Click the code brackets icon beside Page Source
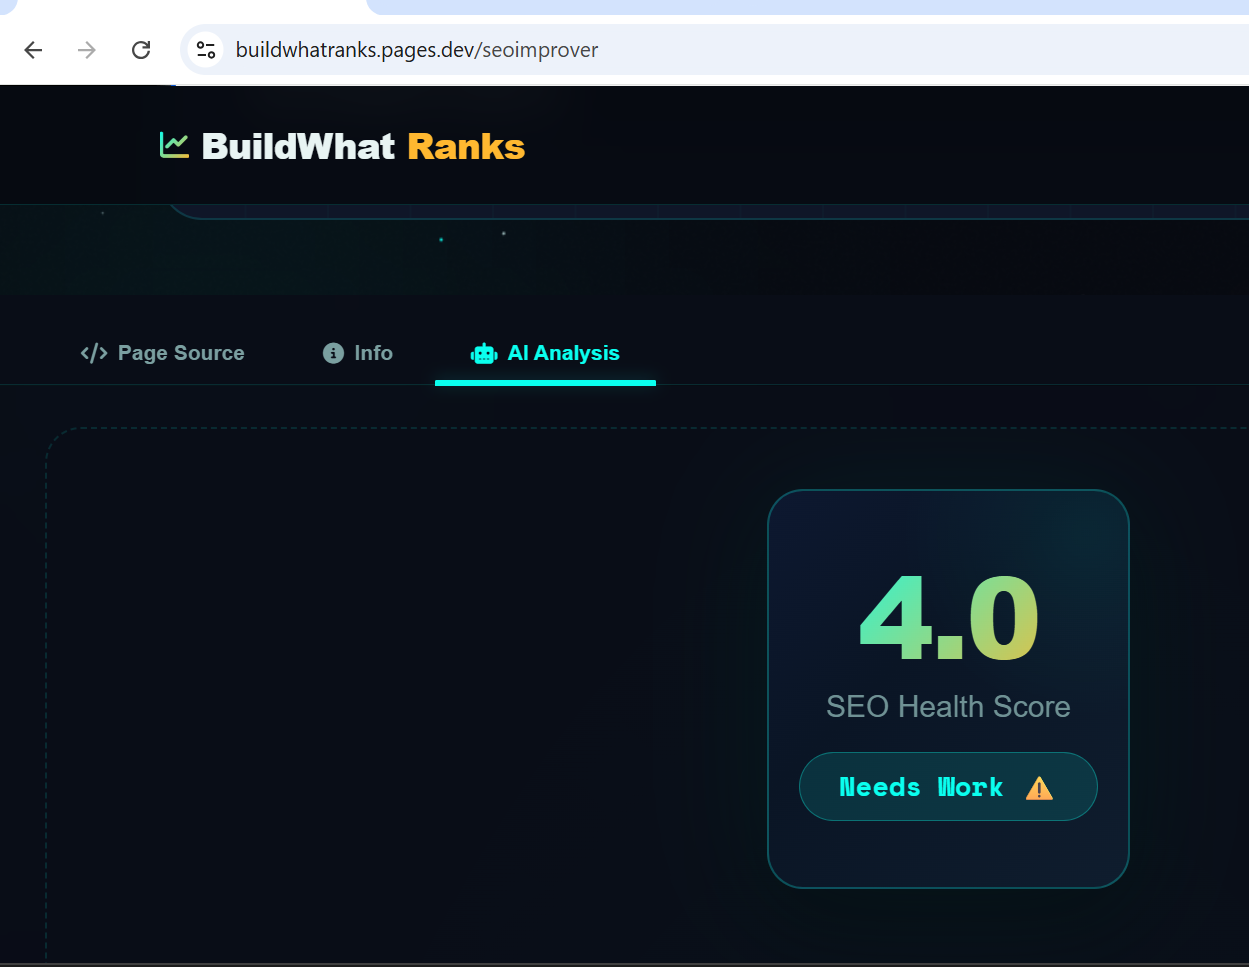This screenshot has width=1249, height=967. click(94, 353)
